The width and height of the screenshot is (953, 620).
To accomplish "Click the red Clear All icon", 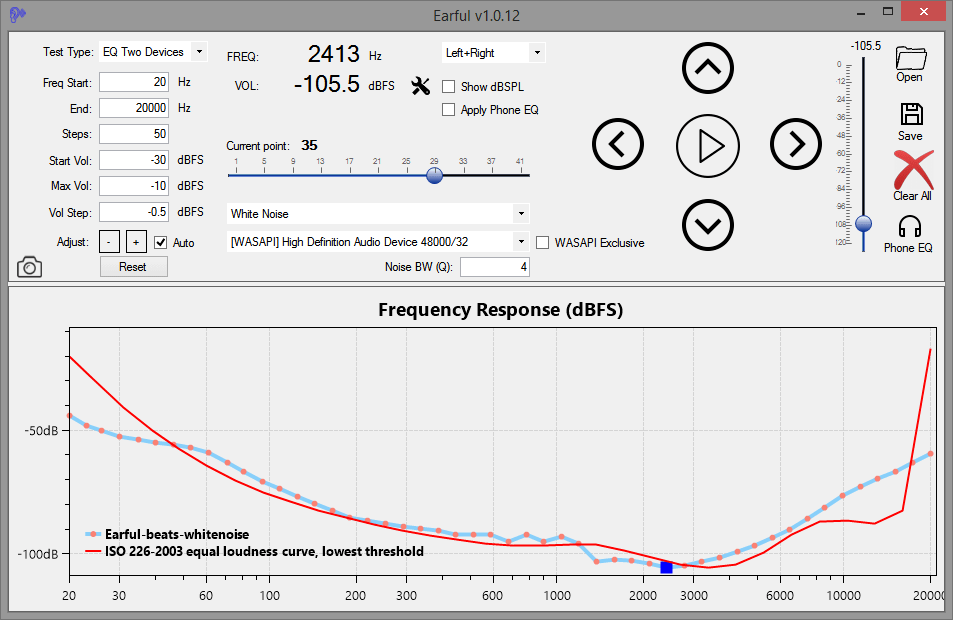I will tap(912, 170).
